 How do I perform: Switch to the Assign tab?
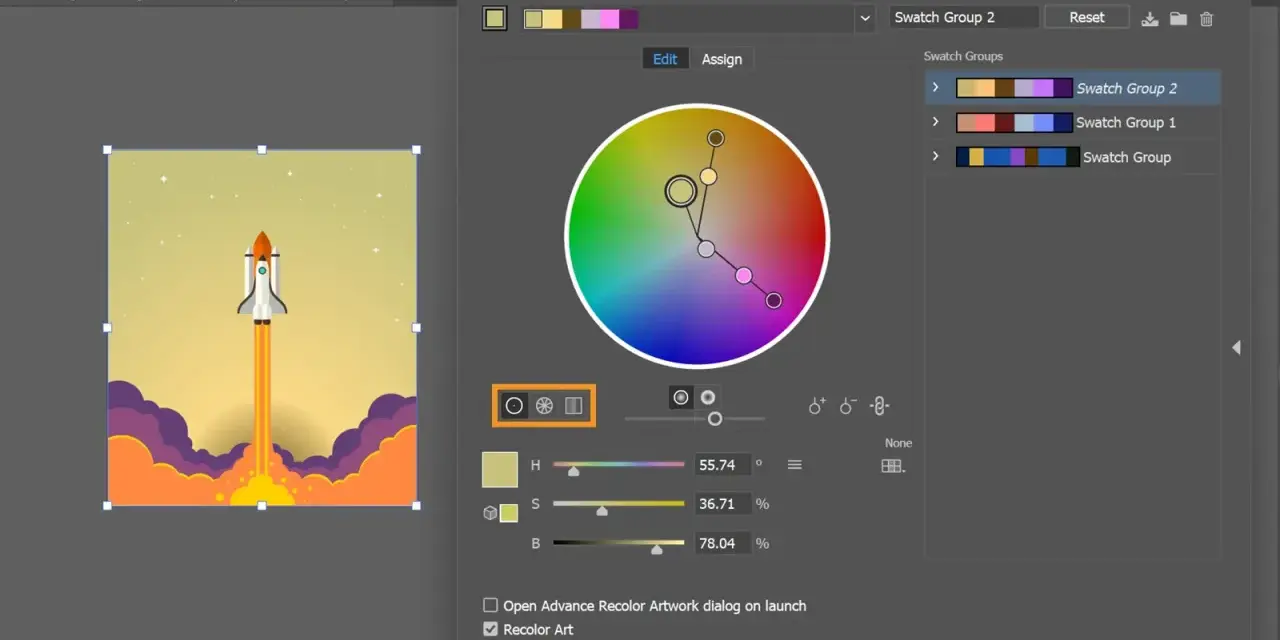(x=722, y=59)
